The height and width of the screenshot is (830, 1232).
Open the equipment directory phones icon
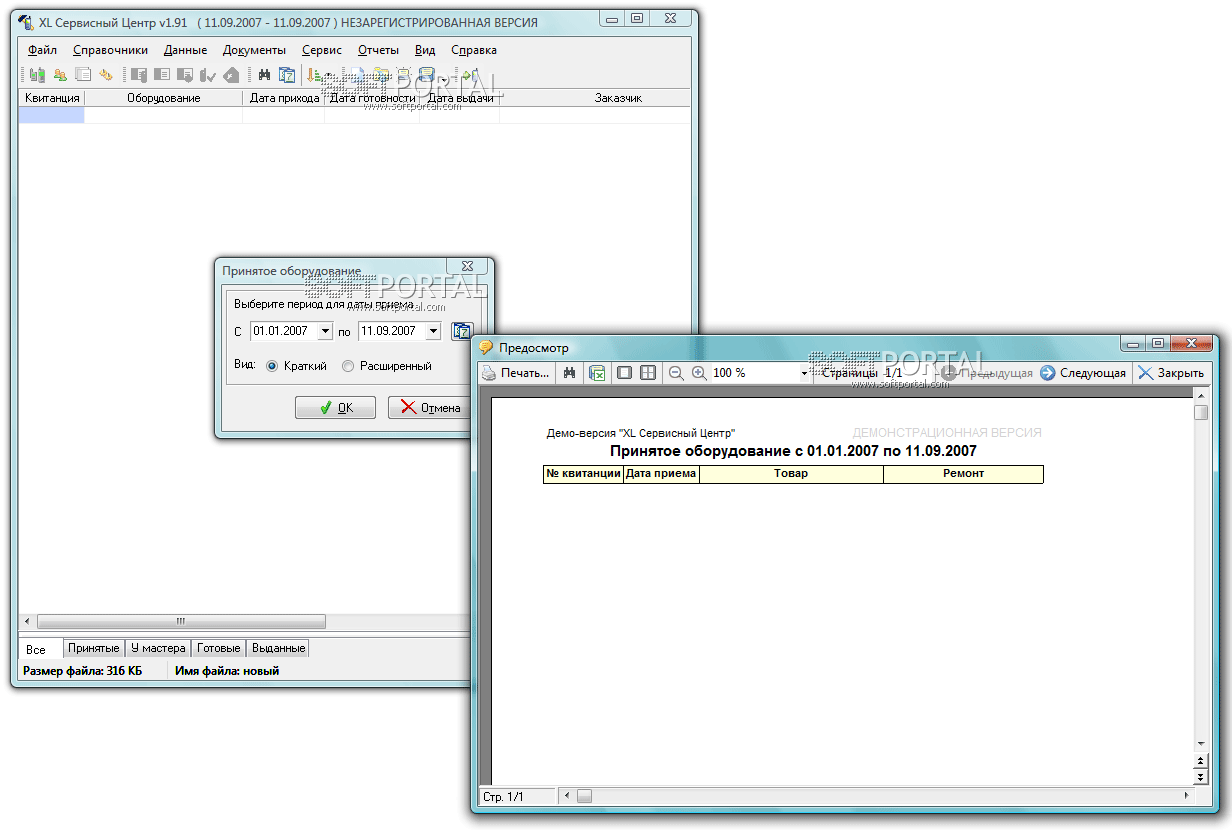click(x=37, y=74)
